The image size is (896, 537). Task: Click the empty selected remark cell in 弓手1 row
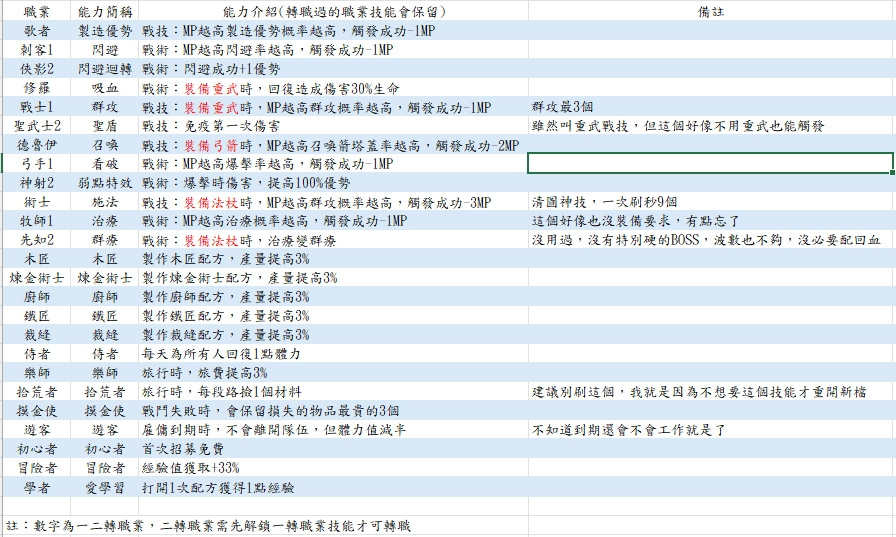711,163
